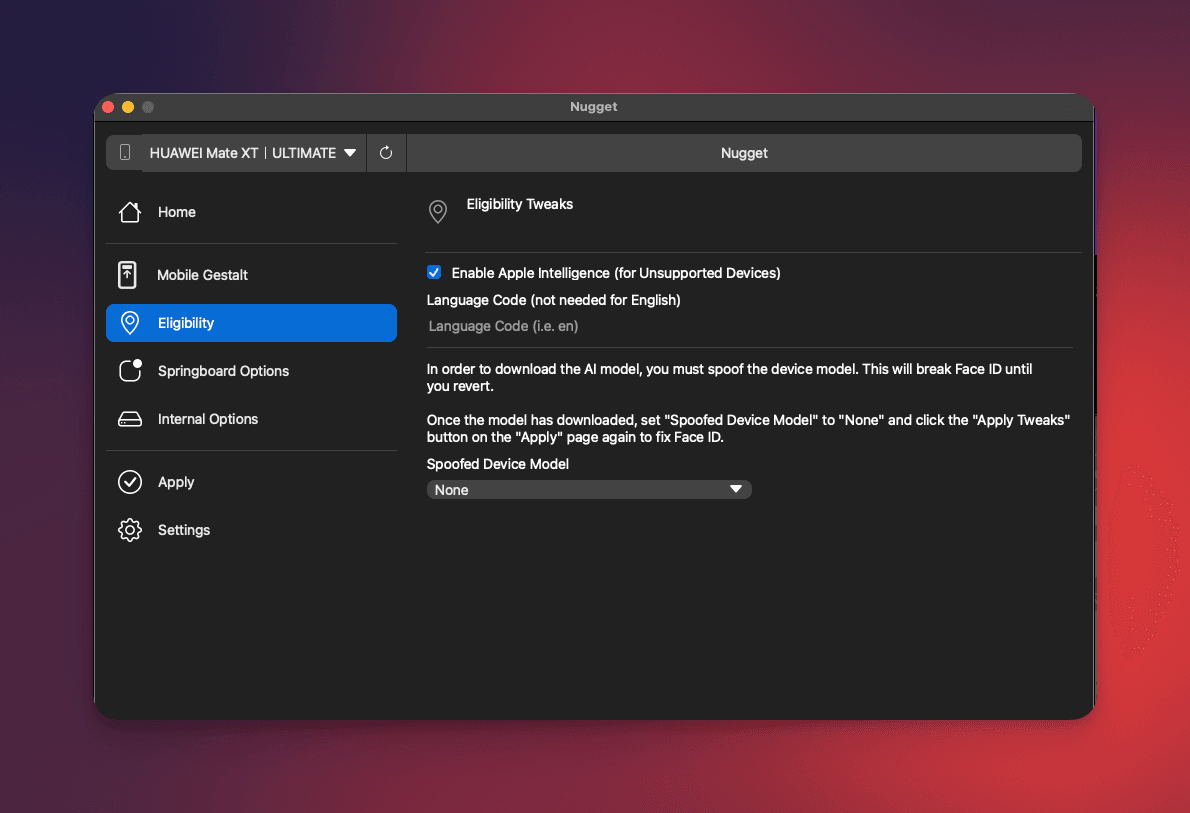Image resolution: width=1190 pixels, height=813 pixels.
Task: Click the Springboard Options icon in sidebar
Action: click(130, 371)
